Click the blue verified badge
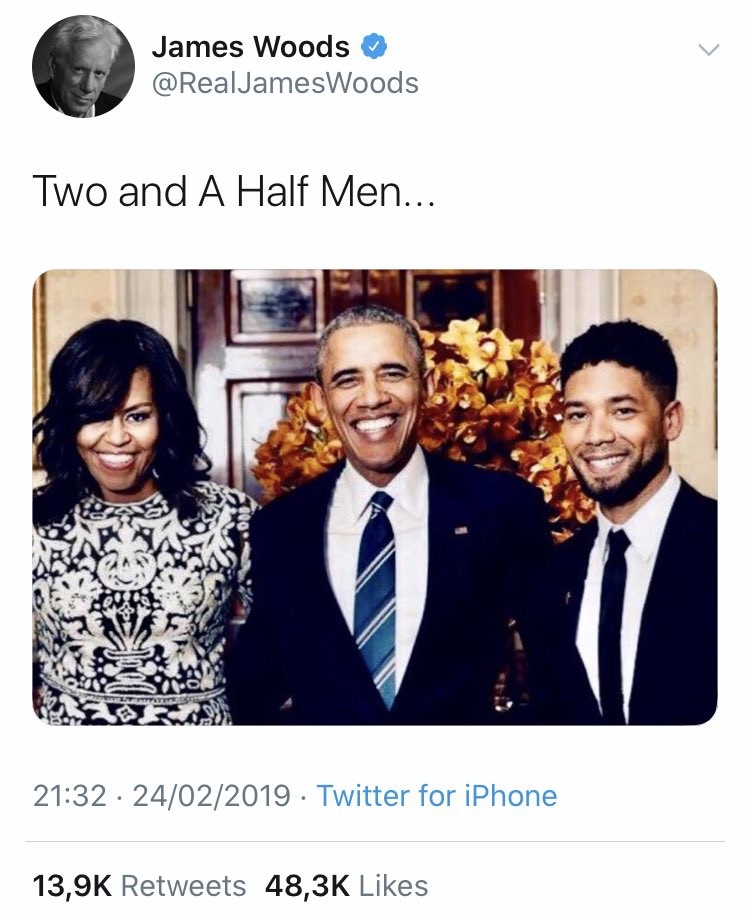The height and width of the screenshot is (919, 749). (373, 46)
